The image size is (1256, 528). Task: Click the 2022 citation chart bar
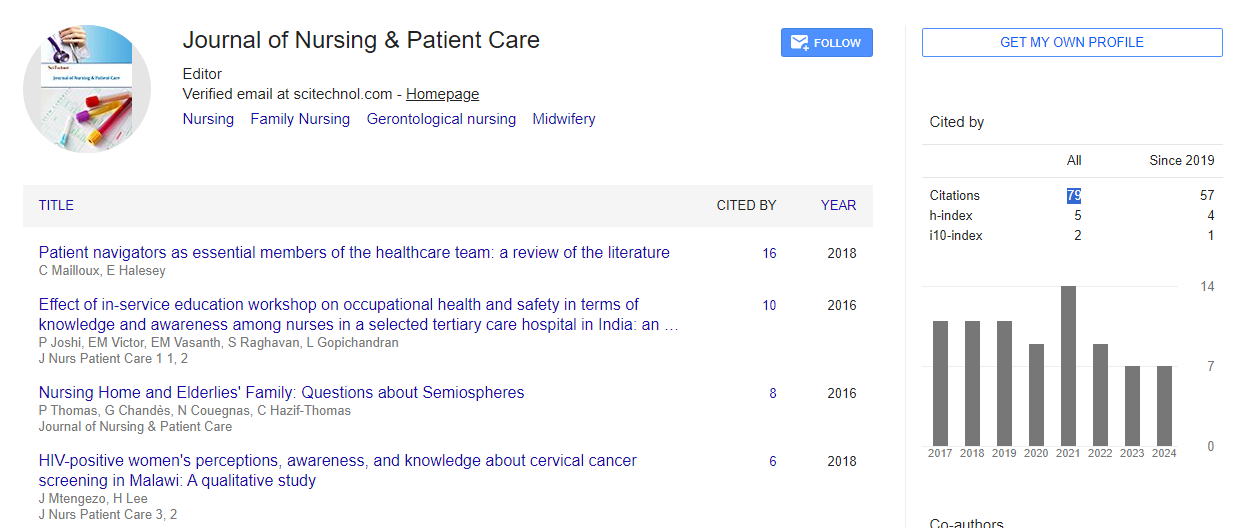pyautogui.click(x=1100, y=395)
